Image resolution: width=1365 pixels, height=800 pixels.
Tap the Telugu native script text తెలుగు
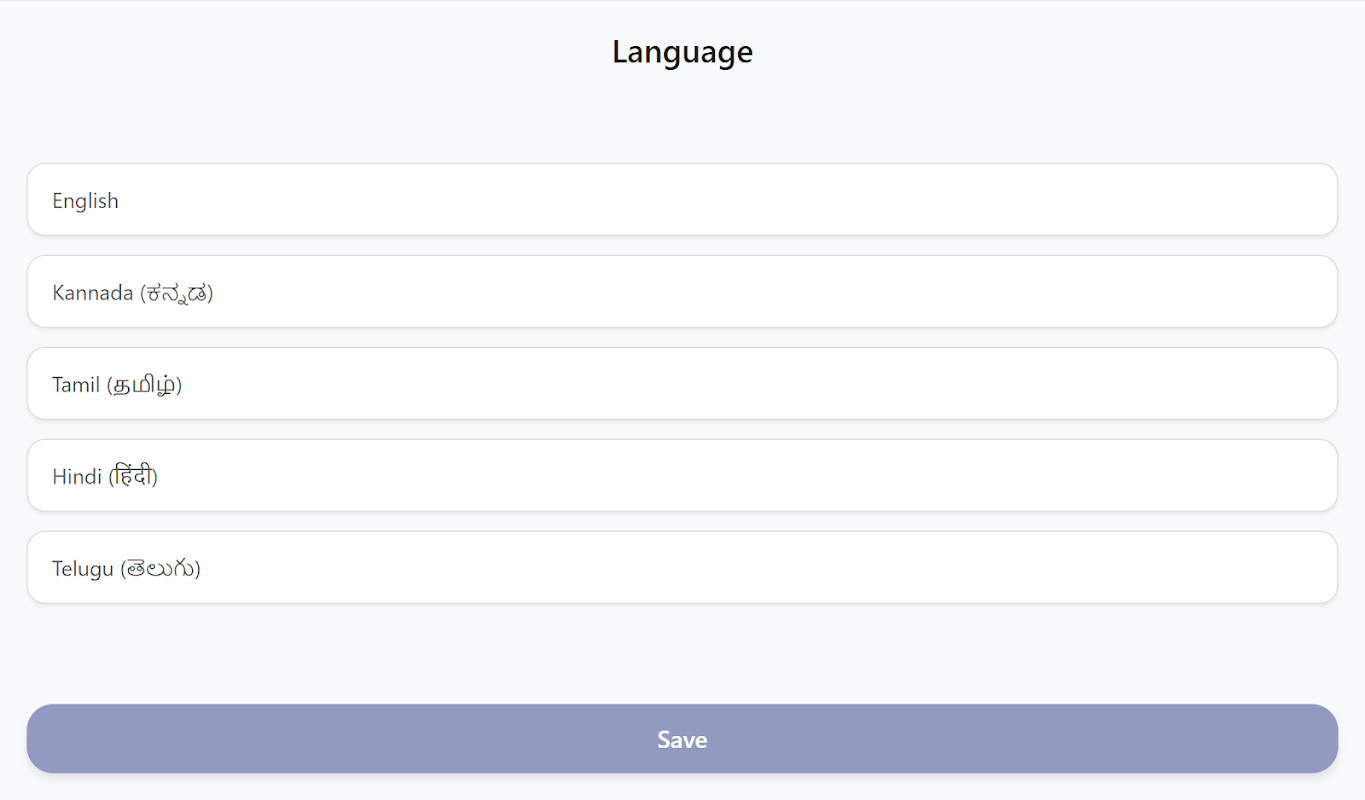pos(160,569)
